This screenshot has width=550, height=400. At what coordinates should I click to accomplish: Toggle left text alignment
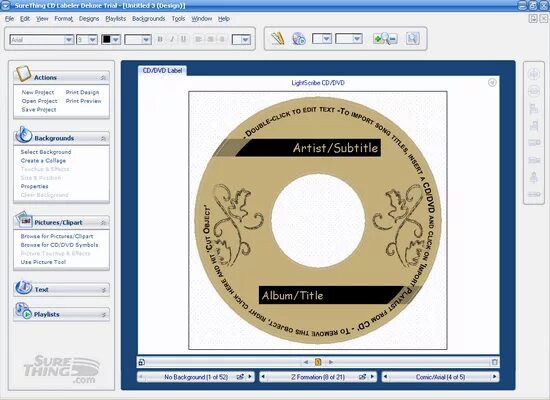pos(199,39)
